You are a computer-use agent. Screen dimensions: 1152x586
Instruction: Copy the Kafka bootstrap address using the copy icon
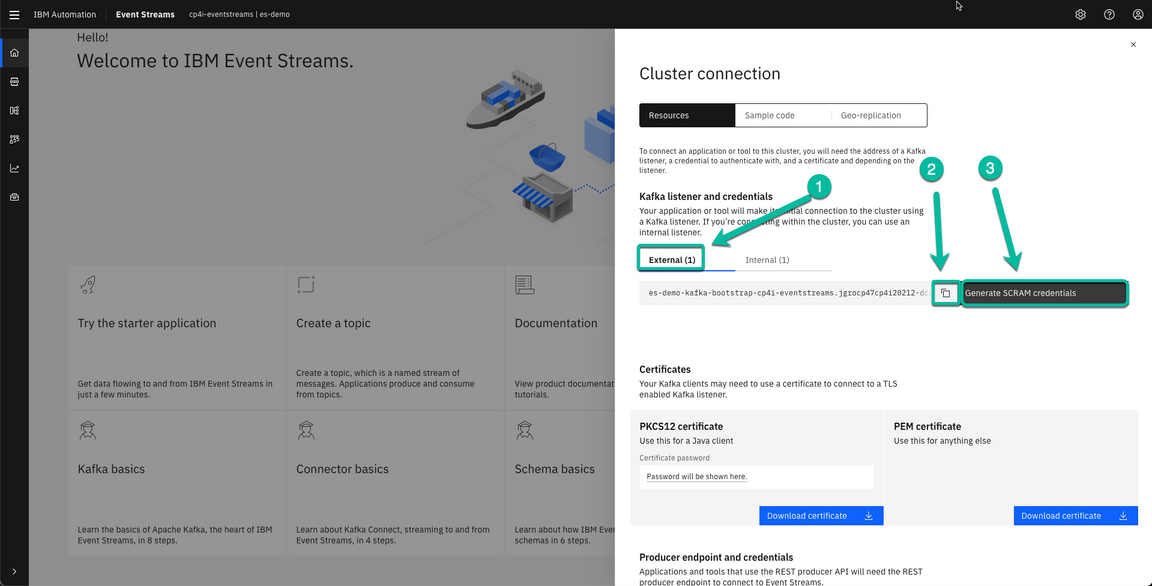click(x=945, y=293)
